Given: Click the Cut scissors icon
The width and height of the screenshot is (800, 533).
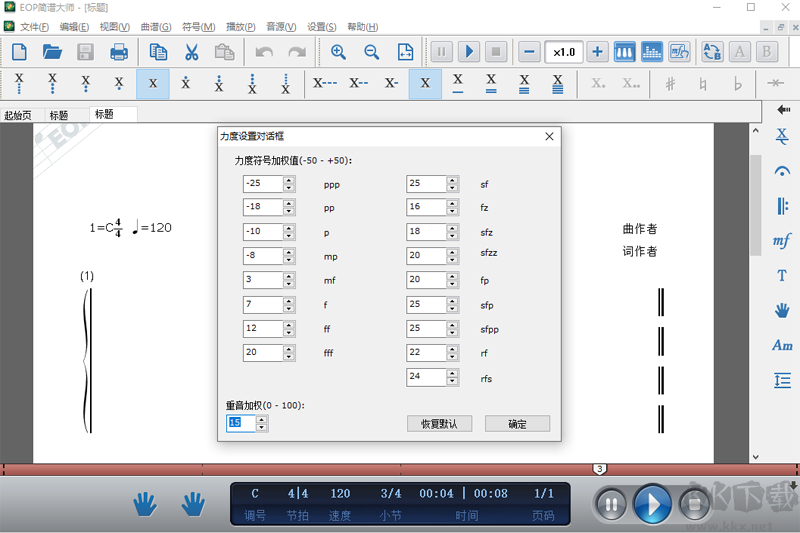Looking at the screenshot, I should pos(191,52).
